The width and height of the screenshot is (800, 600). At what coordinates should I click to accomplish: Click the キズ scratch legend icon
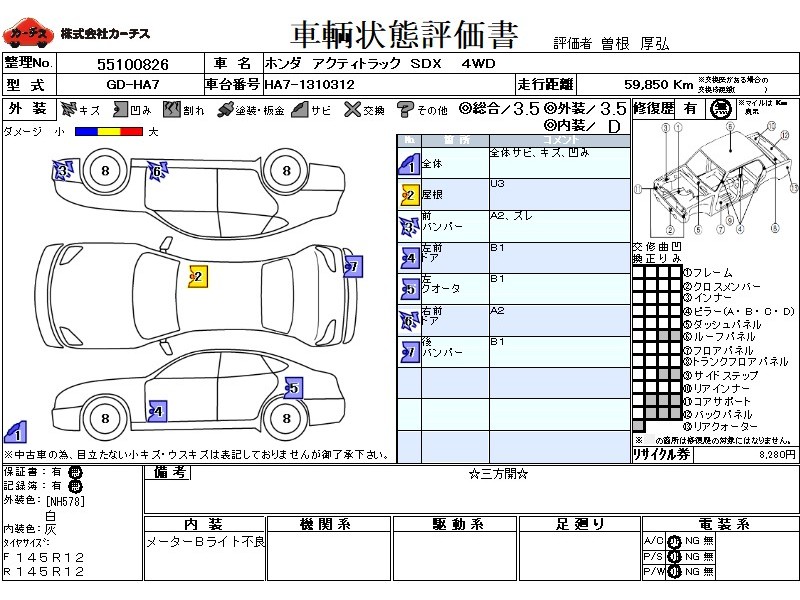coord(68,110)
